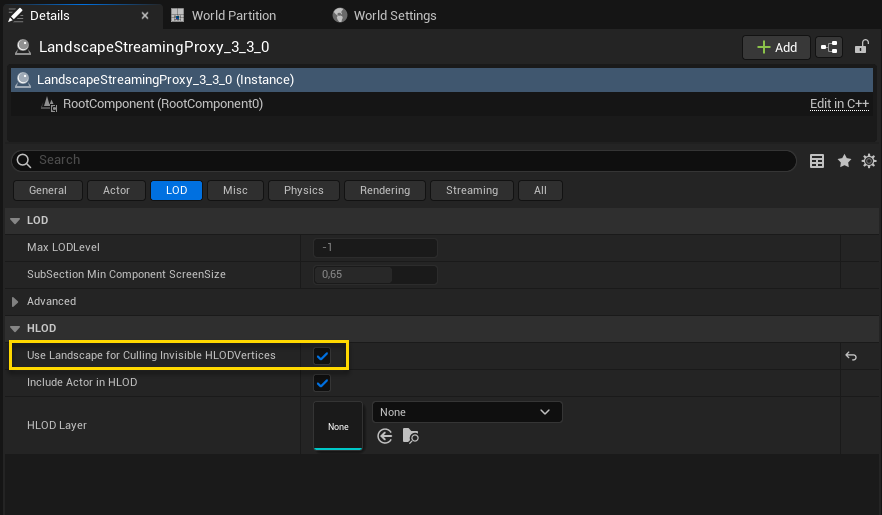Click the Add component button
This screenshot has height=515, width=882.
coord(776,47)
